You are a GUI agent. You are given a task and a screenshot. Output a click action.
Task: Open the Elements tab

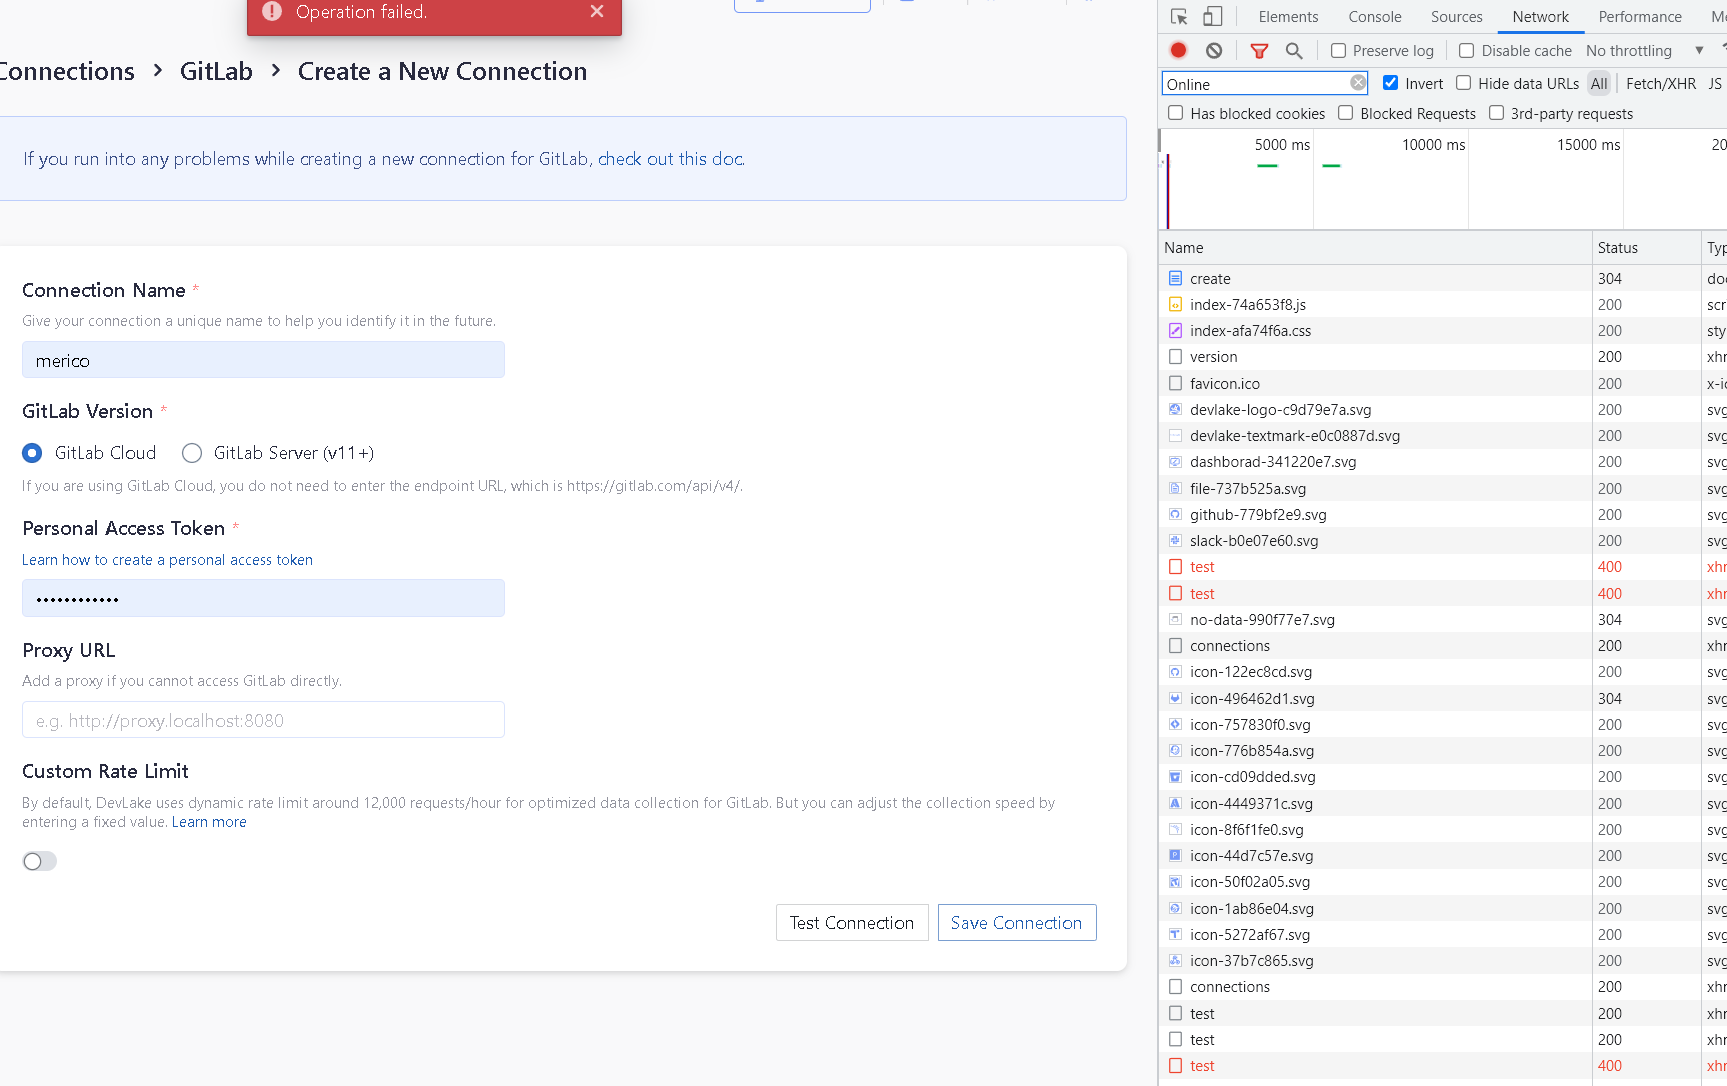[x=1288, y=17]
